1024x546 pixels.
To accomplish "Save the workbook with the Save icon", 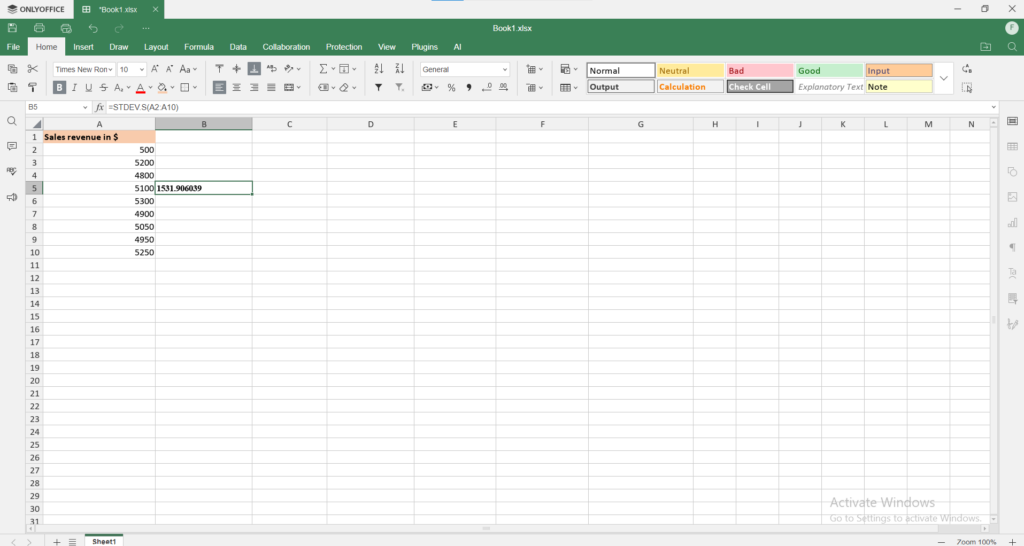I will tap(12, 28).
